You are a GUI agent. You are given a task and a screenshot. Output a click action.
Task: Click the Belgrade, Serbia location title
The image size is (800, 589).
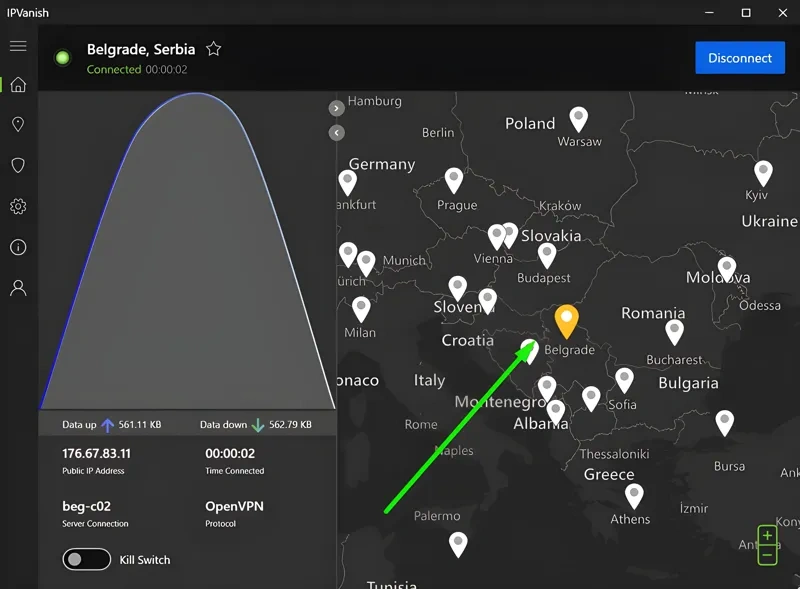pos(141,49)
